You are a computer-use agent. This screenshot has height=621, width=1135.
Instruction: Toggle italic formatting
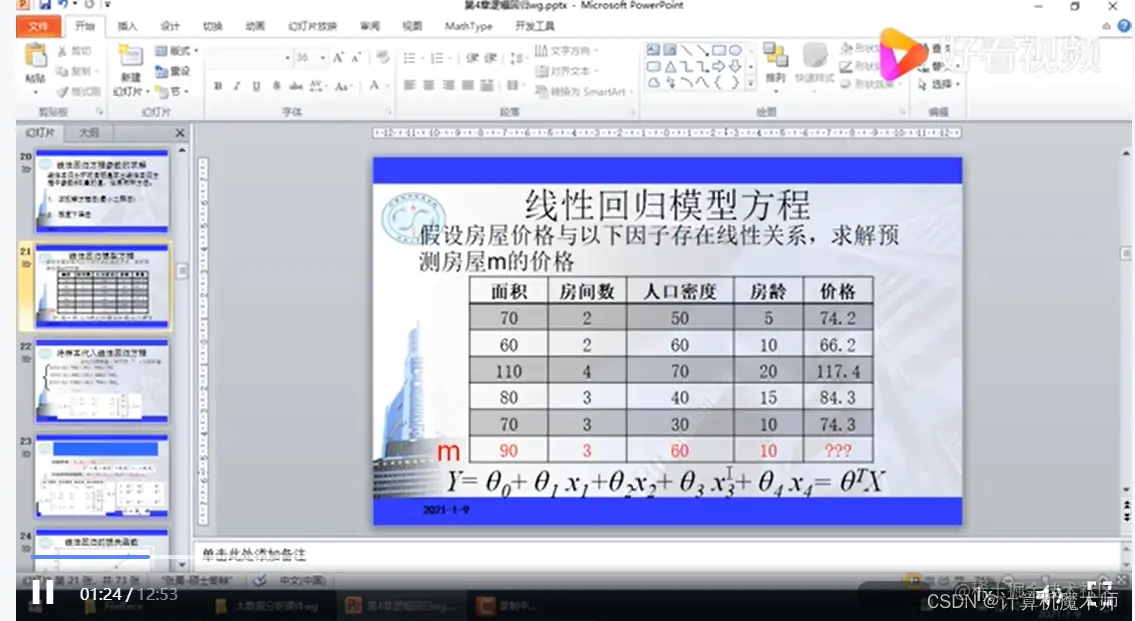tap(236, 85)
